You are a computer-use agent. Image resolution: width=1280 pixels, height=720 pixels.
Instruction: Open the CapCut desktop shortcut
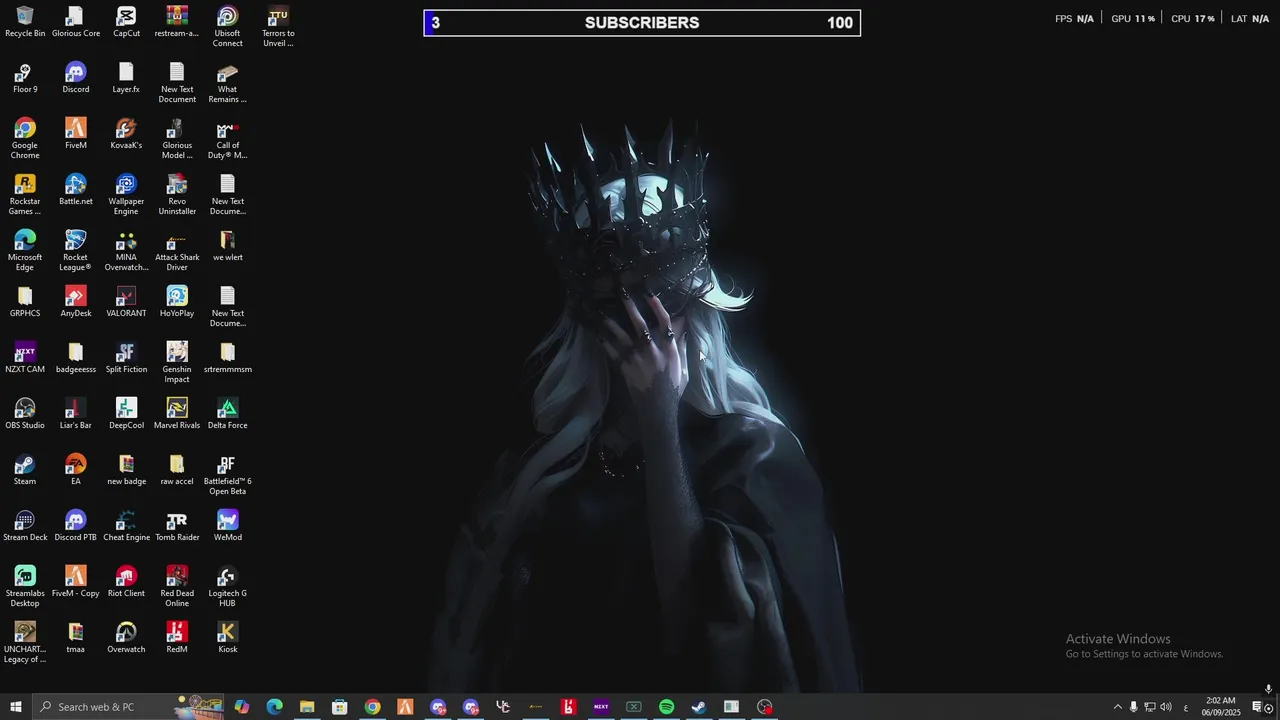pos(126,22)
